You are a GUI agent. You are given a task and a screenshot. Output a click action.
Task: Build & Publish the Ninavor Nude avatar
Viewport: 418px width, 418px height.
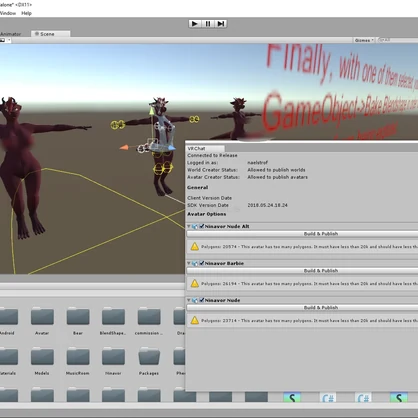[302, 308]
